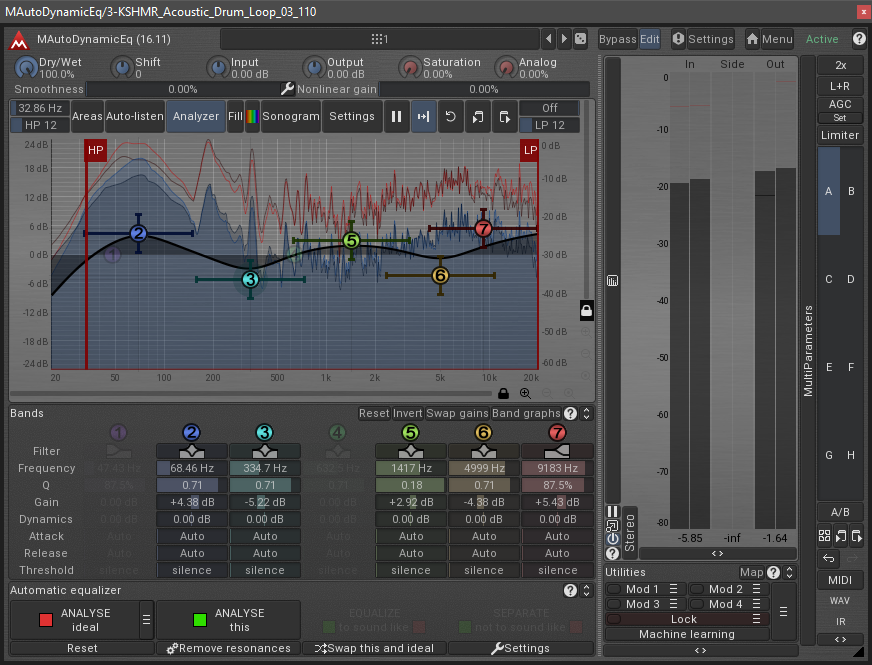Open the top-right help question mark
Viewport: 872px width, 665px height.
(x=859, y=39)
